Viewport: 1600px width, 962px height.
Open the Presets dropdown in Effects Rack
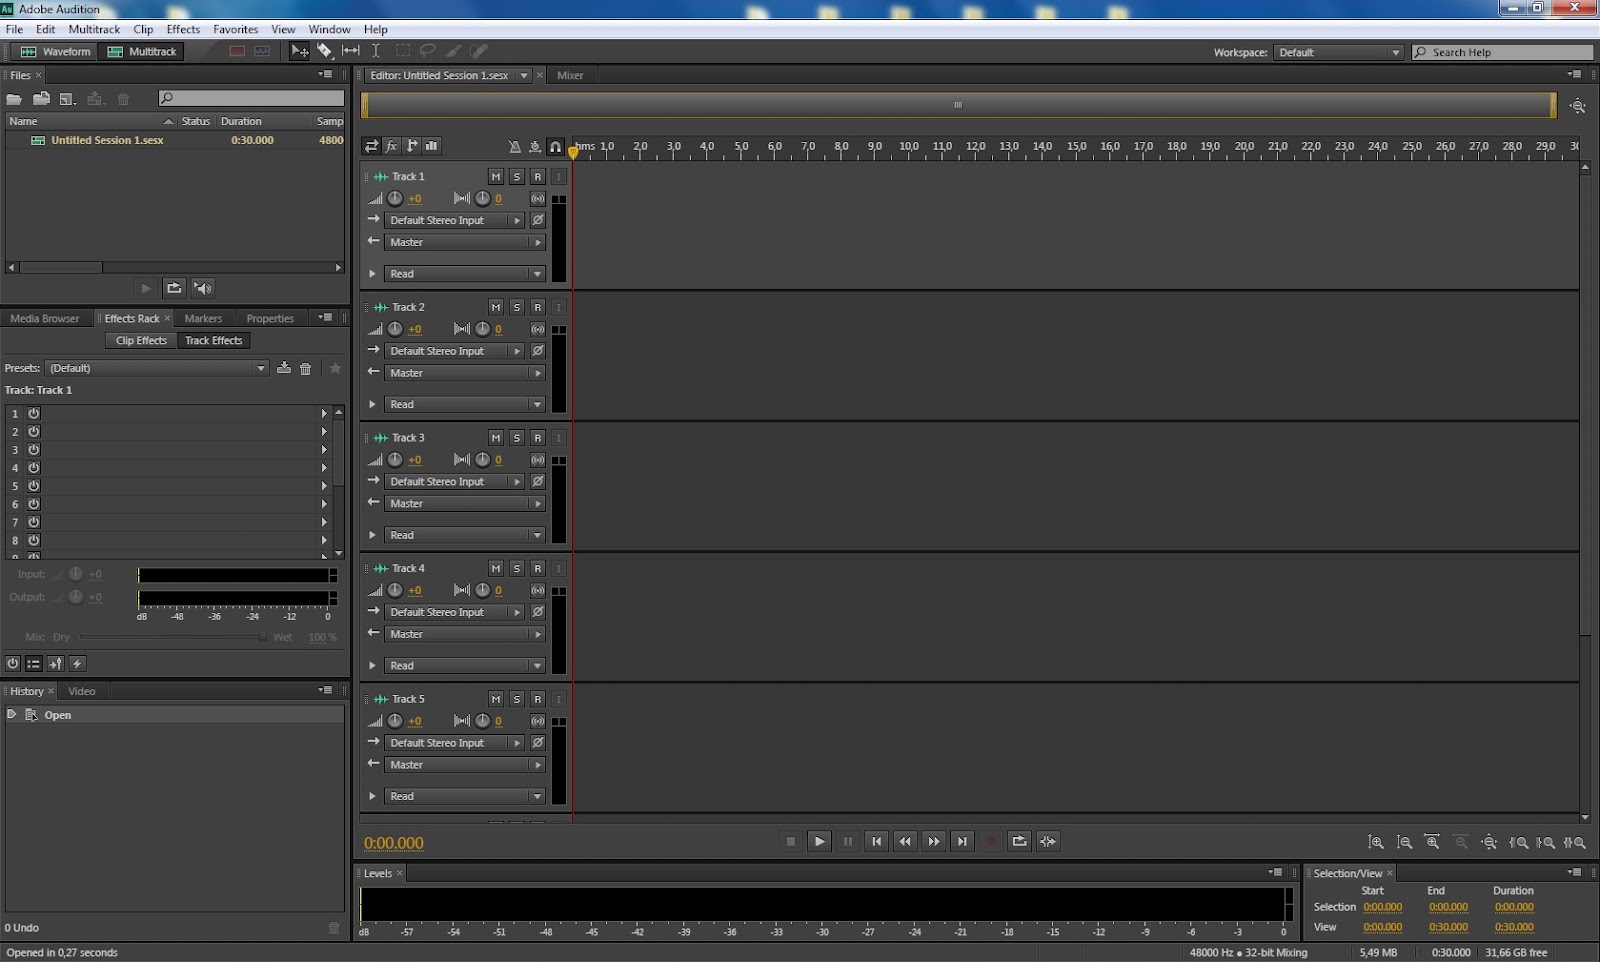coord(260,368)
